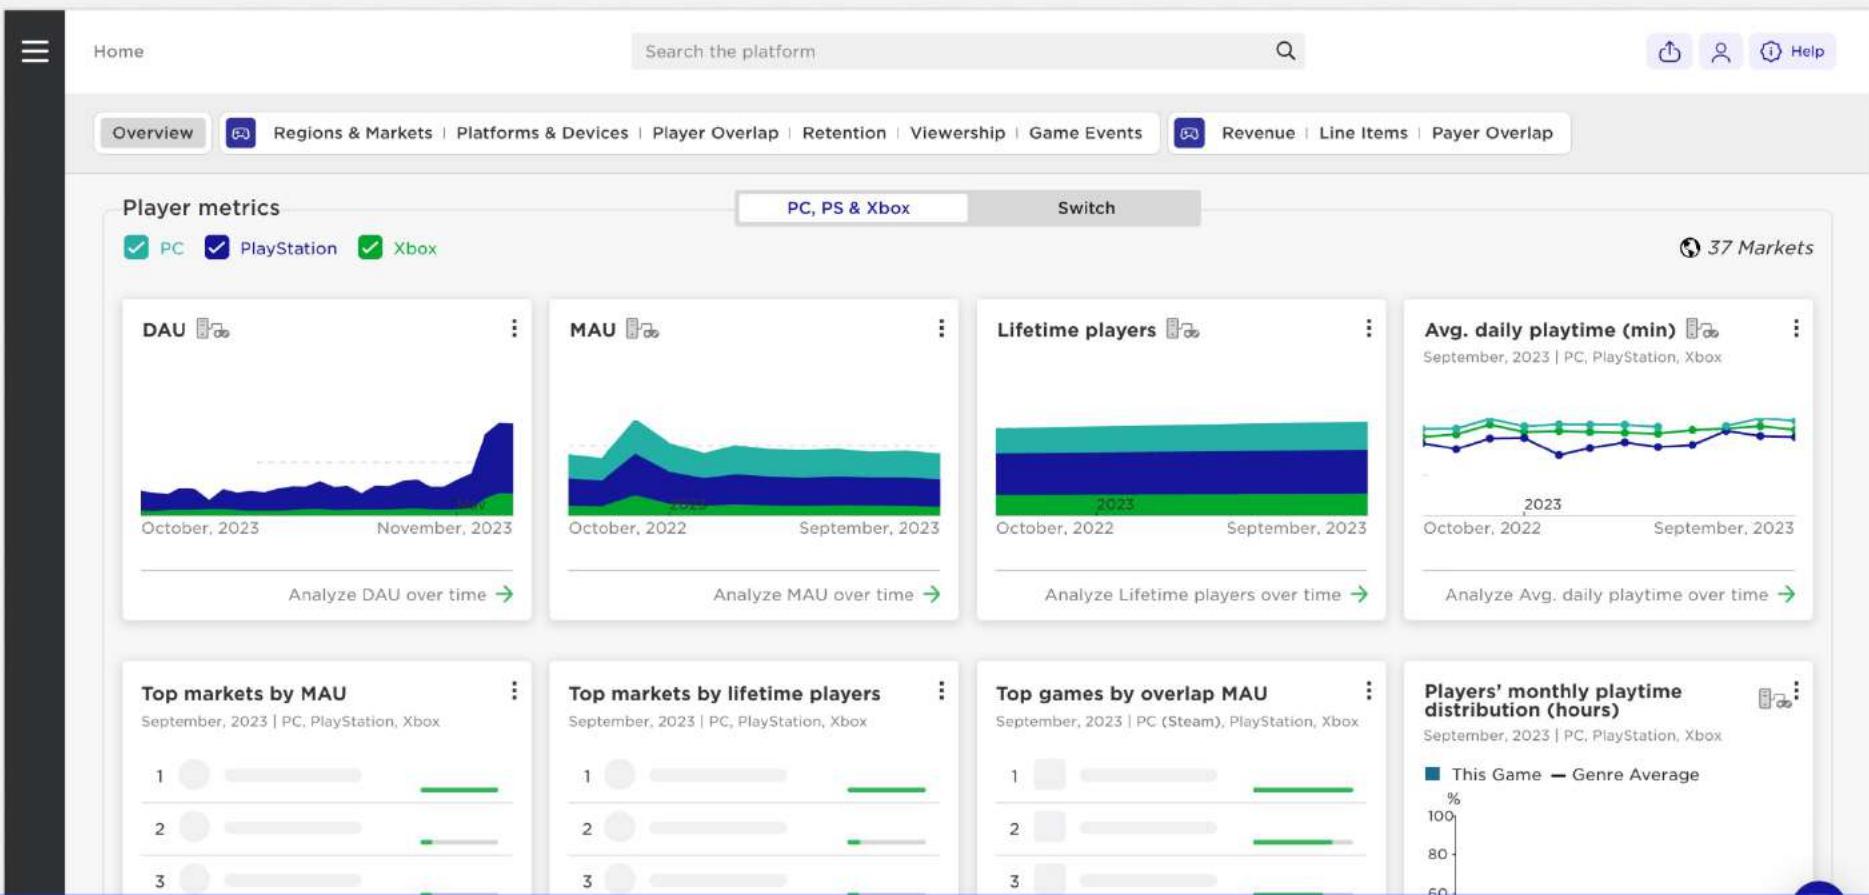The height and width of the screenshot is (895, 1869).
Task: Click the export/share icon in header
Action: tap(1669, 52)
